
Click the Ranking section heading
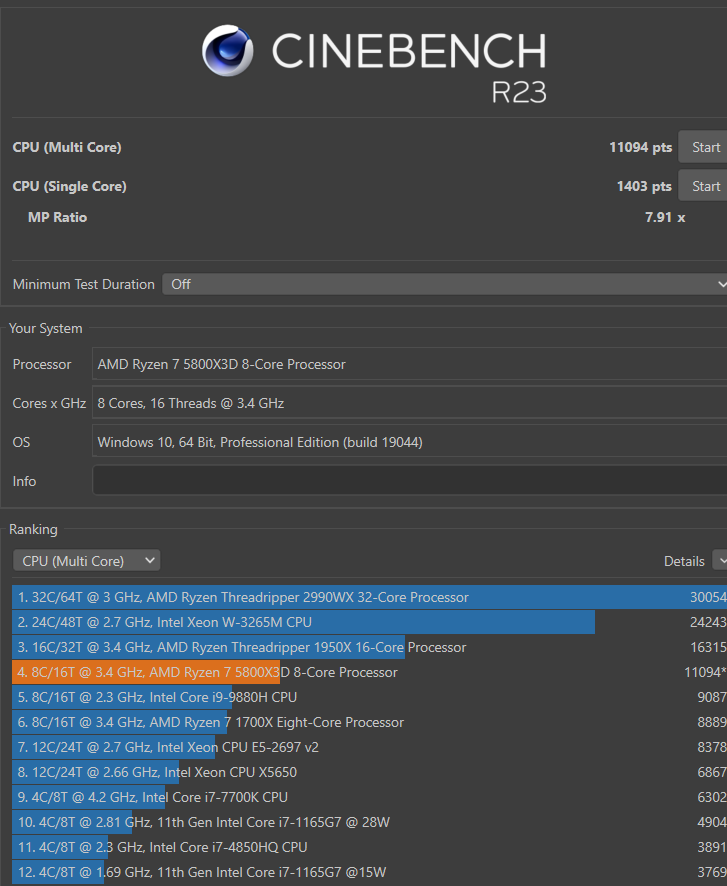[33, 529]
